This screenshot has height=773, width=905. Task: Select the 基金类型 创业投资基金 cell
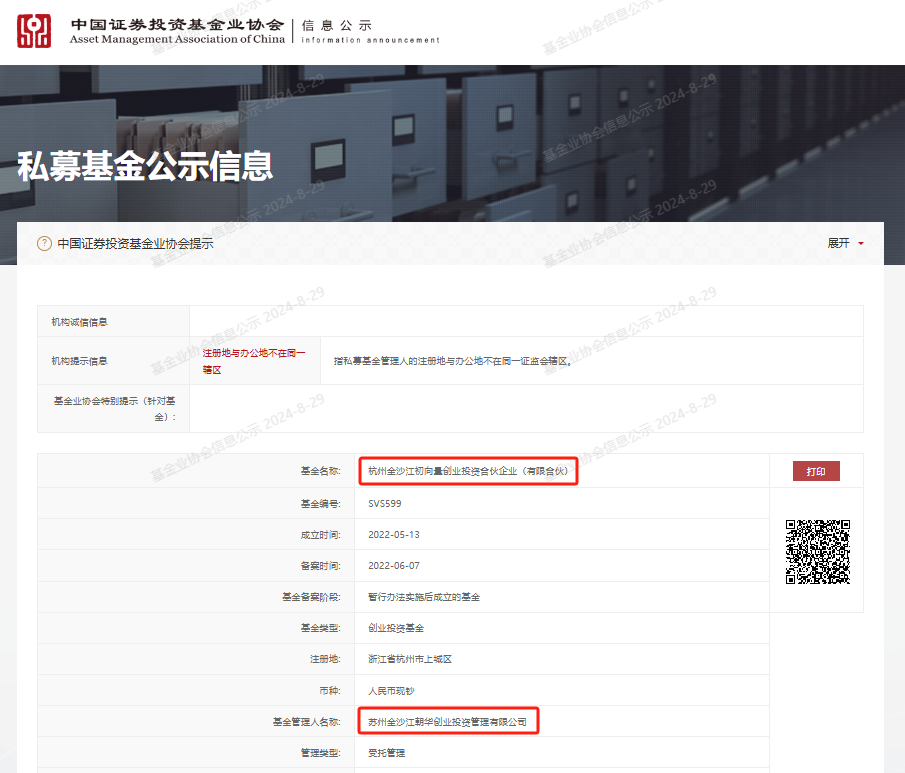pos(398,628)
